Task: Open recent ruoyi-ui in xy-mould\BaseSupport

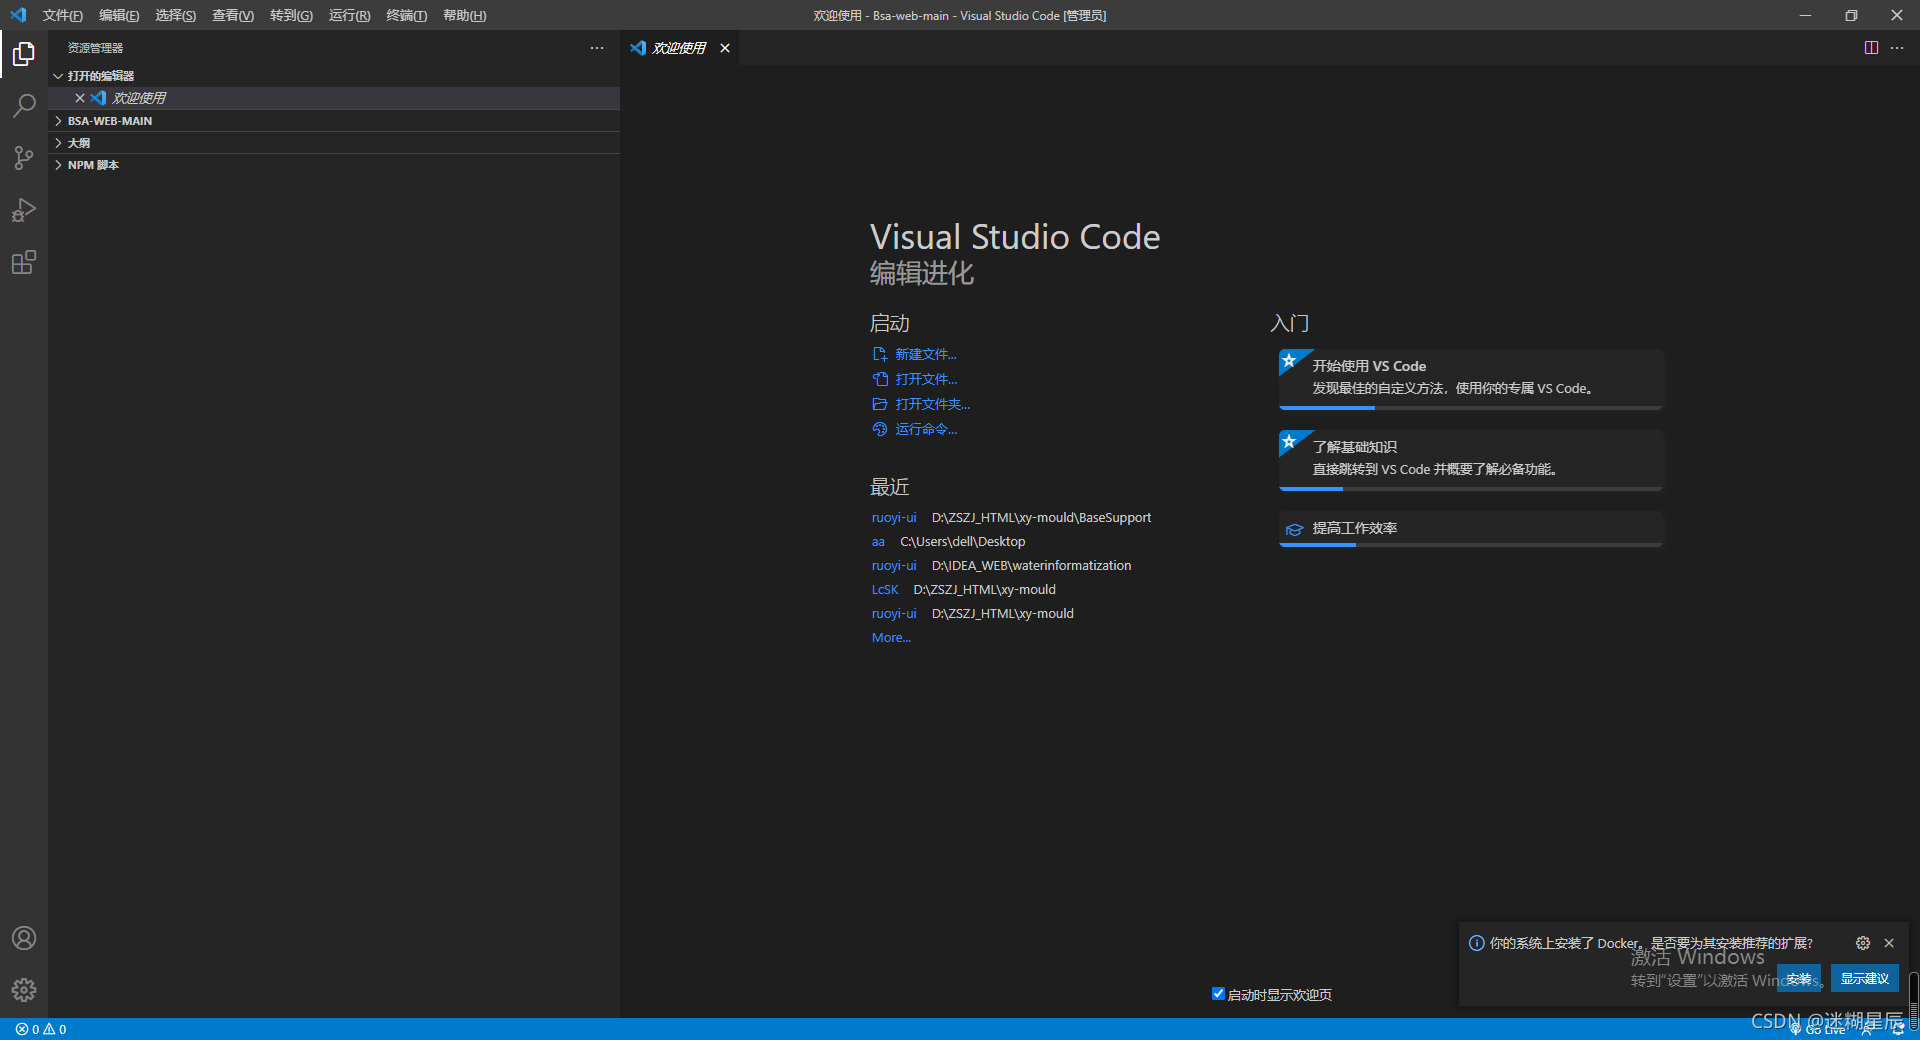Action: point(894,518)
